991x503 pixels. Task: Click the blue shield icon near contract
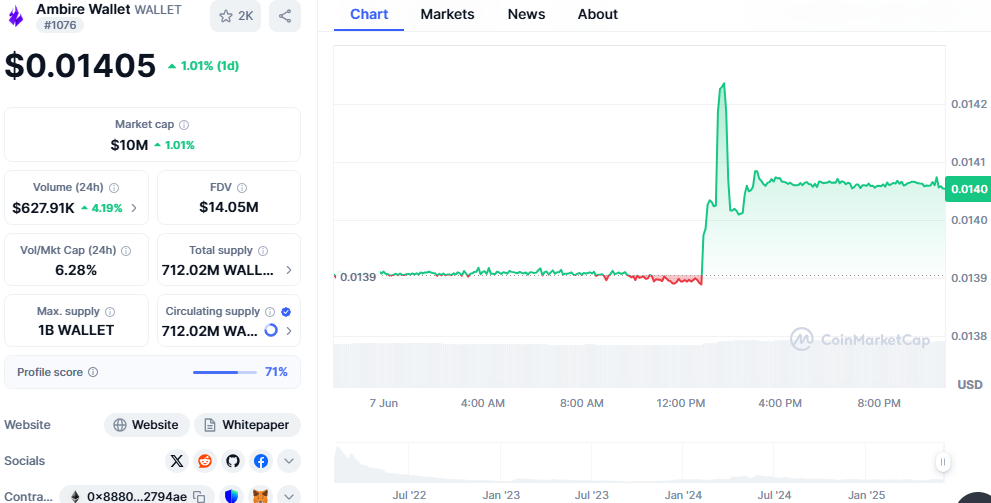pyautogui.click(x=232, y=496)
